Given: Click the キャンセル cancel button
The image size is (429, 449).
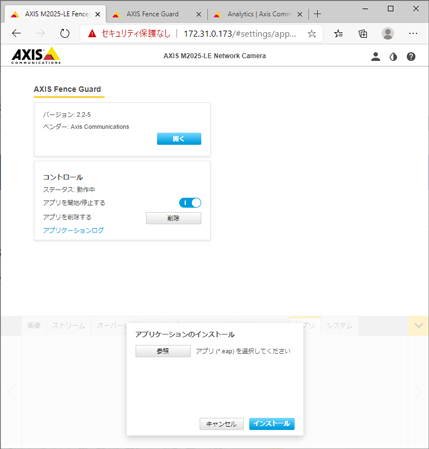Looking at the screenshot, I should [221, 424].
